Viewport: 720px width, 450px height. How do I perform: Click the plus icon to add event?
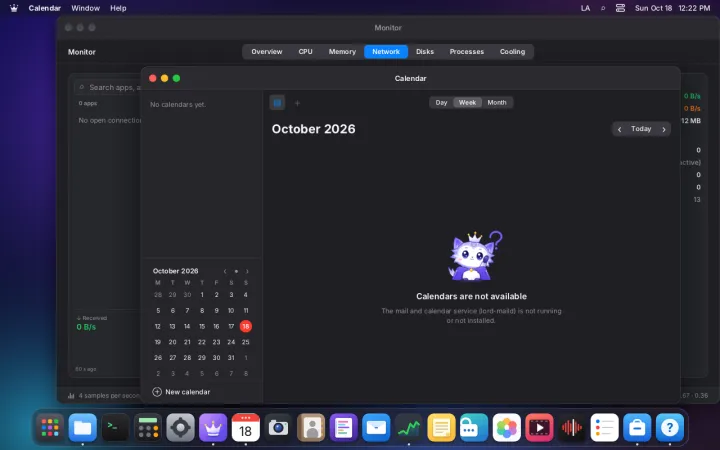[297, 103]
